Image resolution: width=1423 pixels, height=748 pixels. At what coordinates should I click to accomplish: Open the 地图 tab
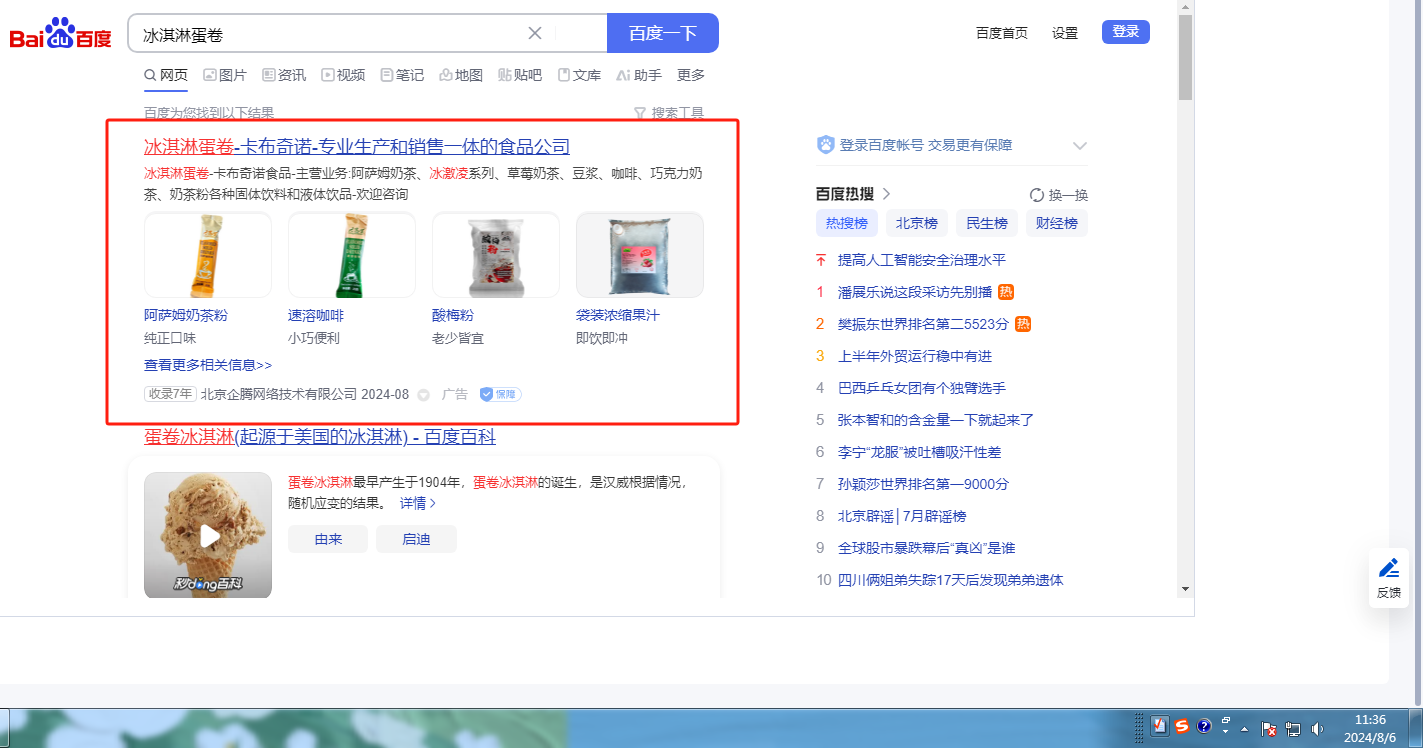click(461, 75)
